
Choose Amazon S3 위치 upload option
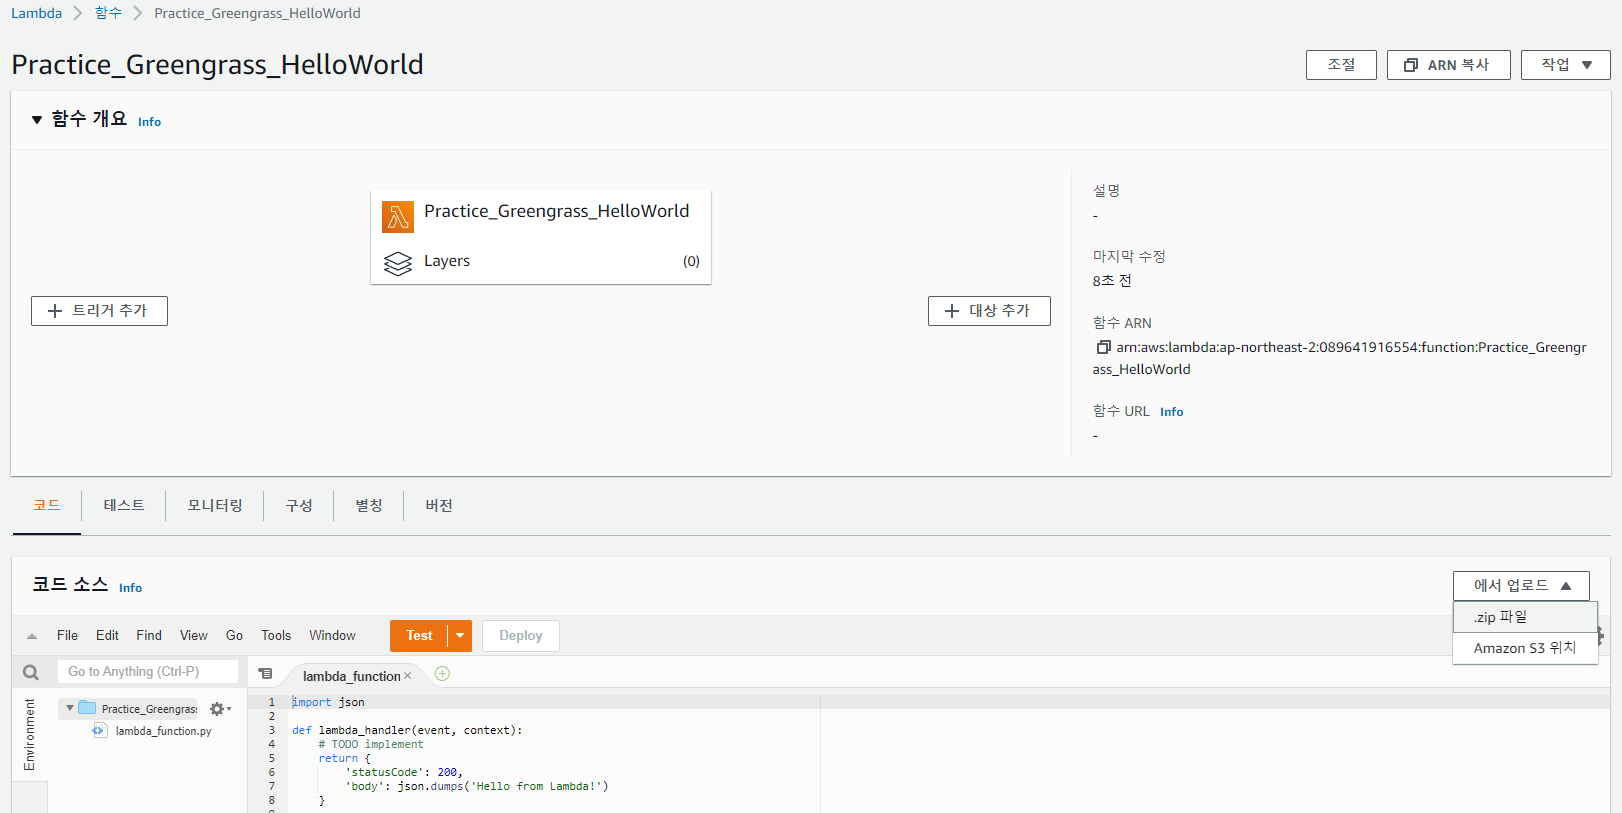(x=1525, y=648)
